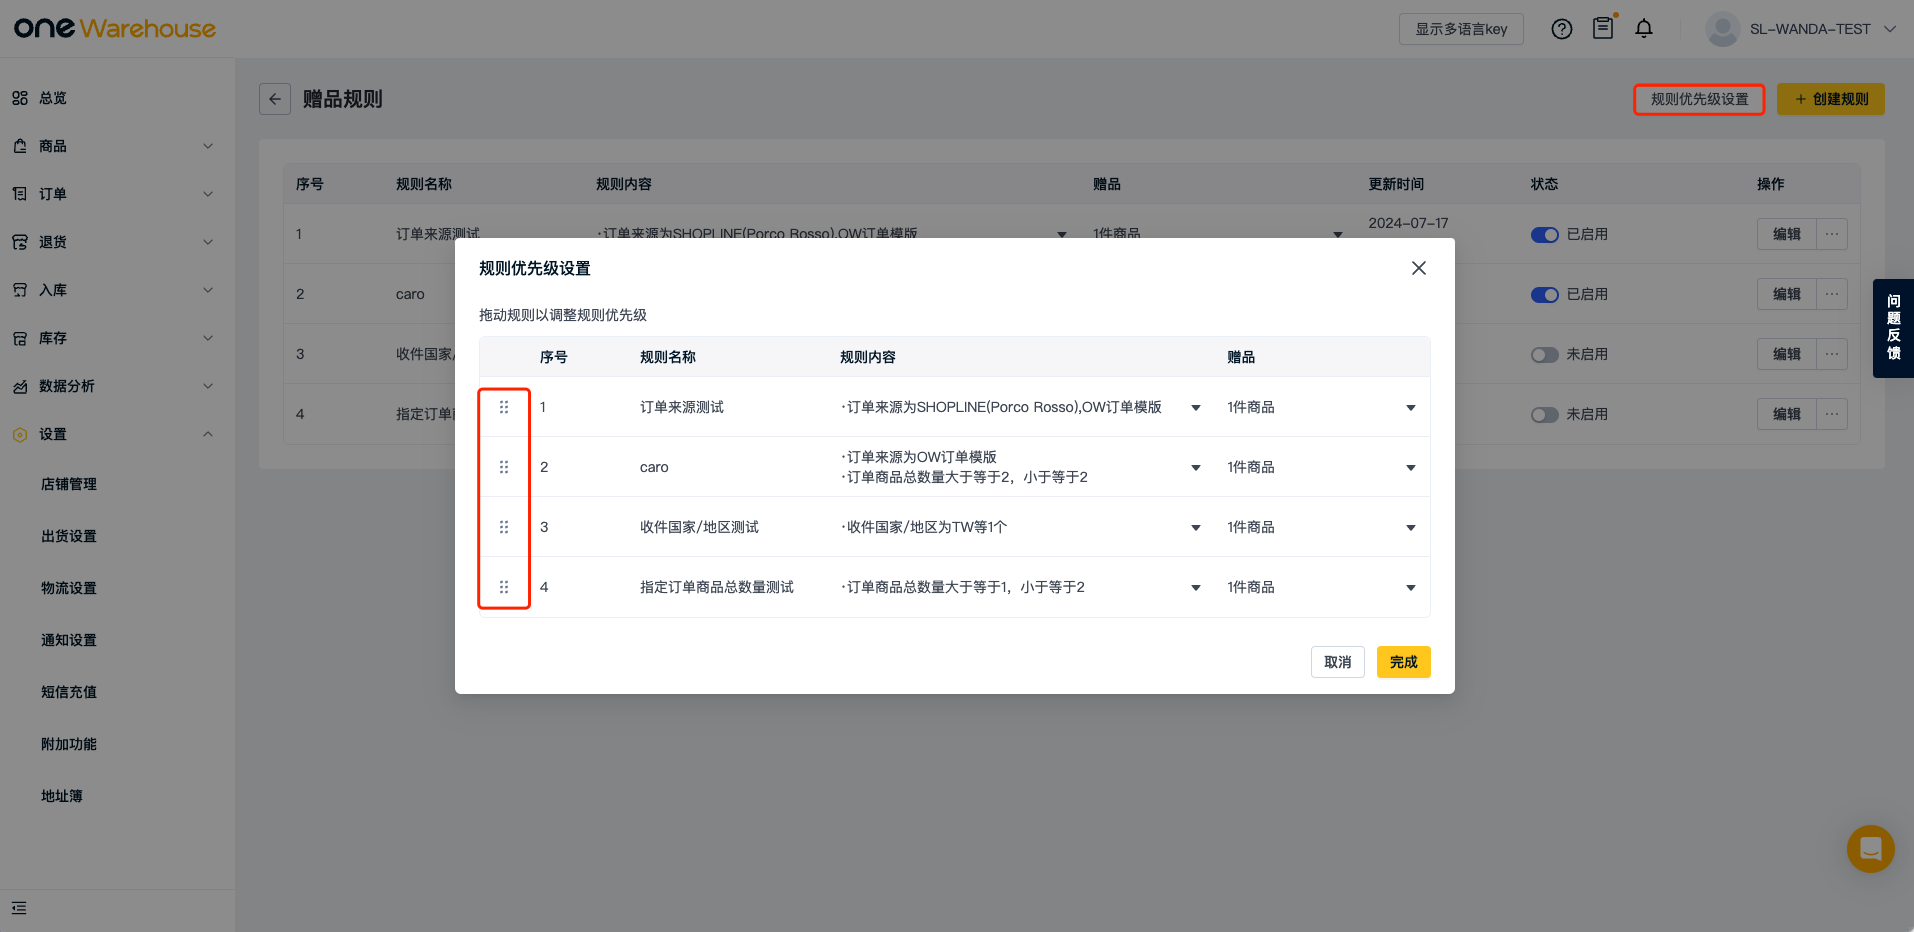Click the 完成 button

(1403, 662)
